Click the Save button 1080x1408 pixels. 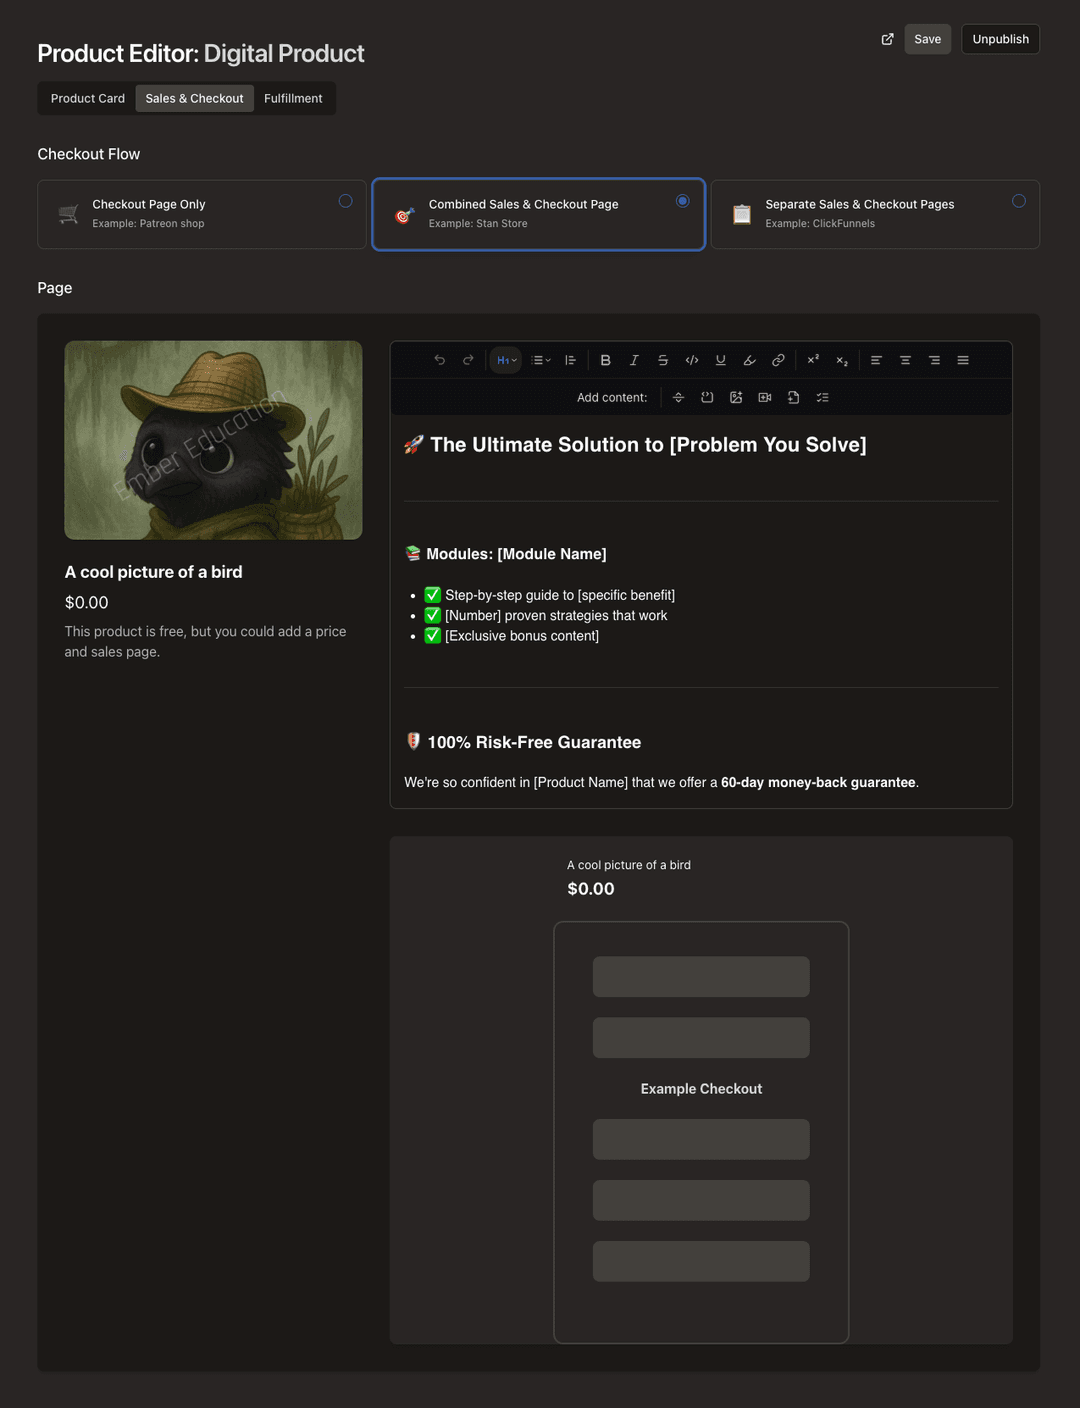pyautogui.click(x=927, y=39)
